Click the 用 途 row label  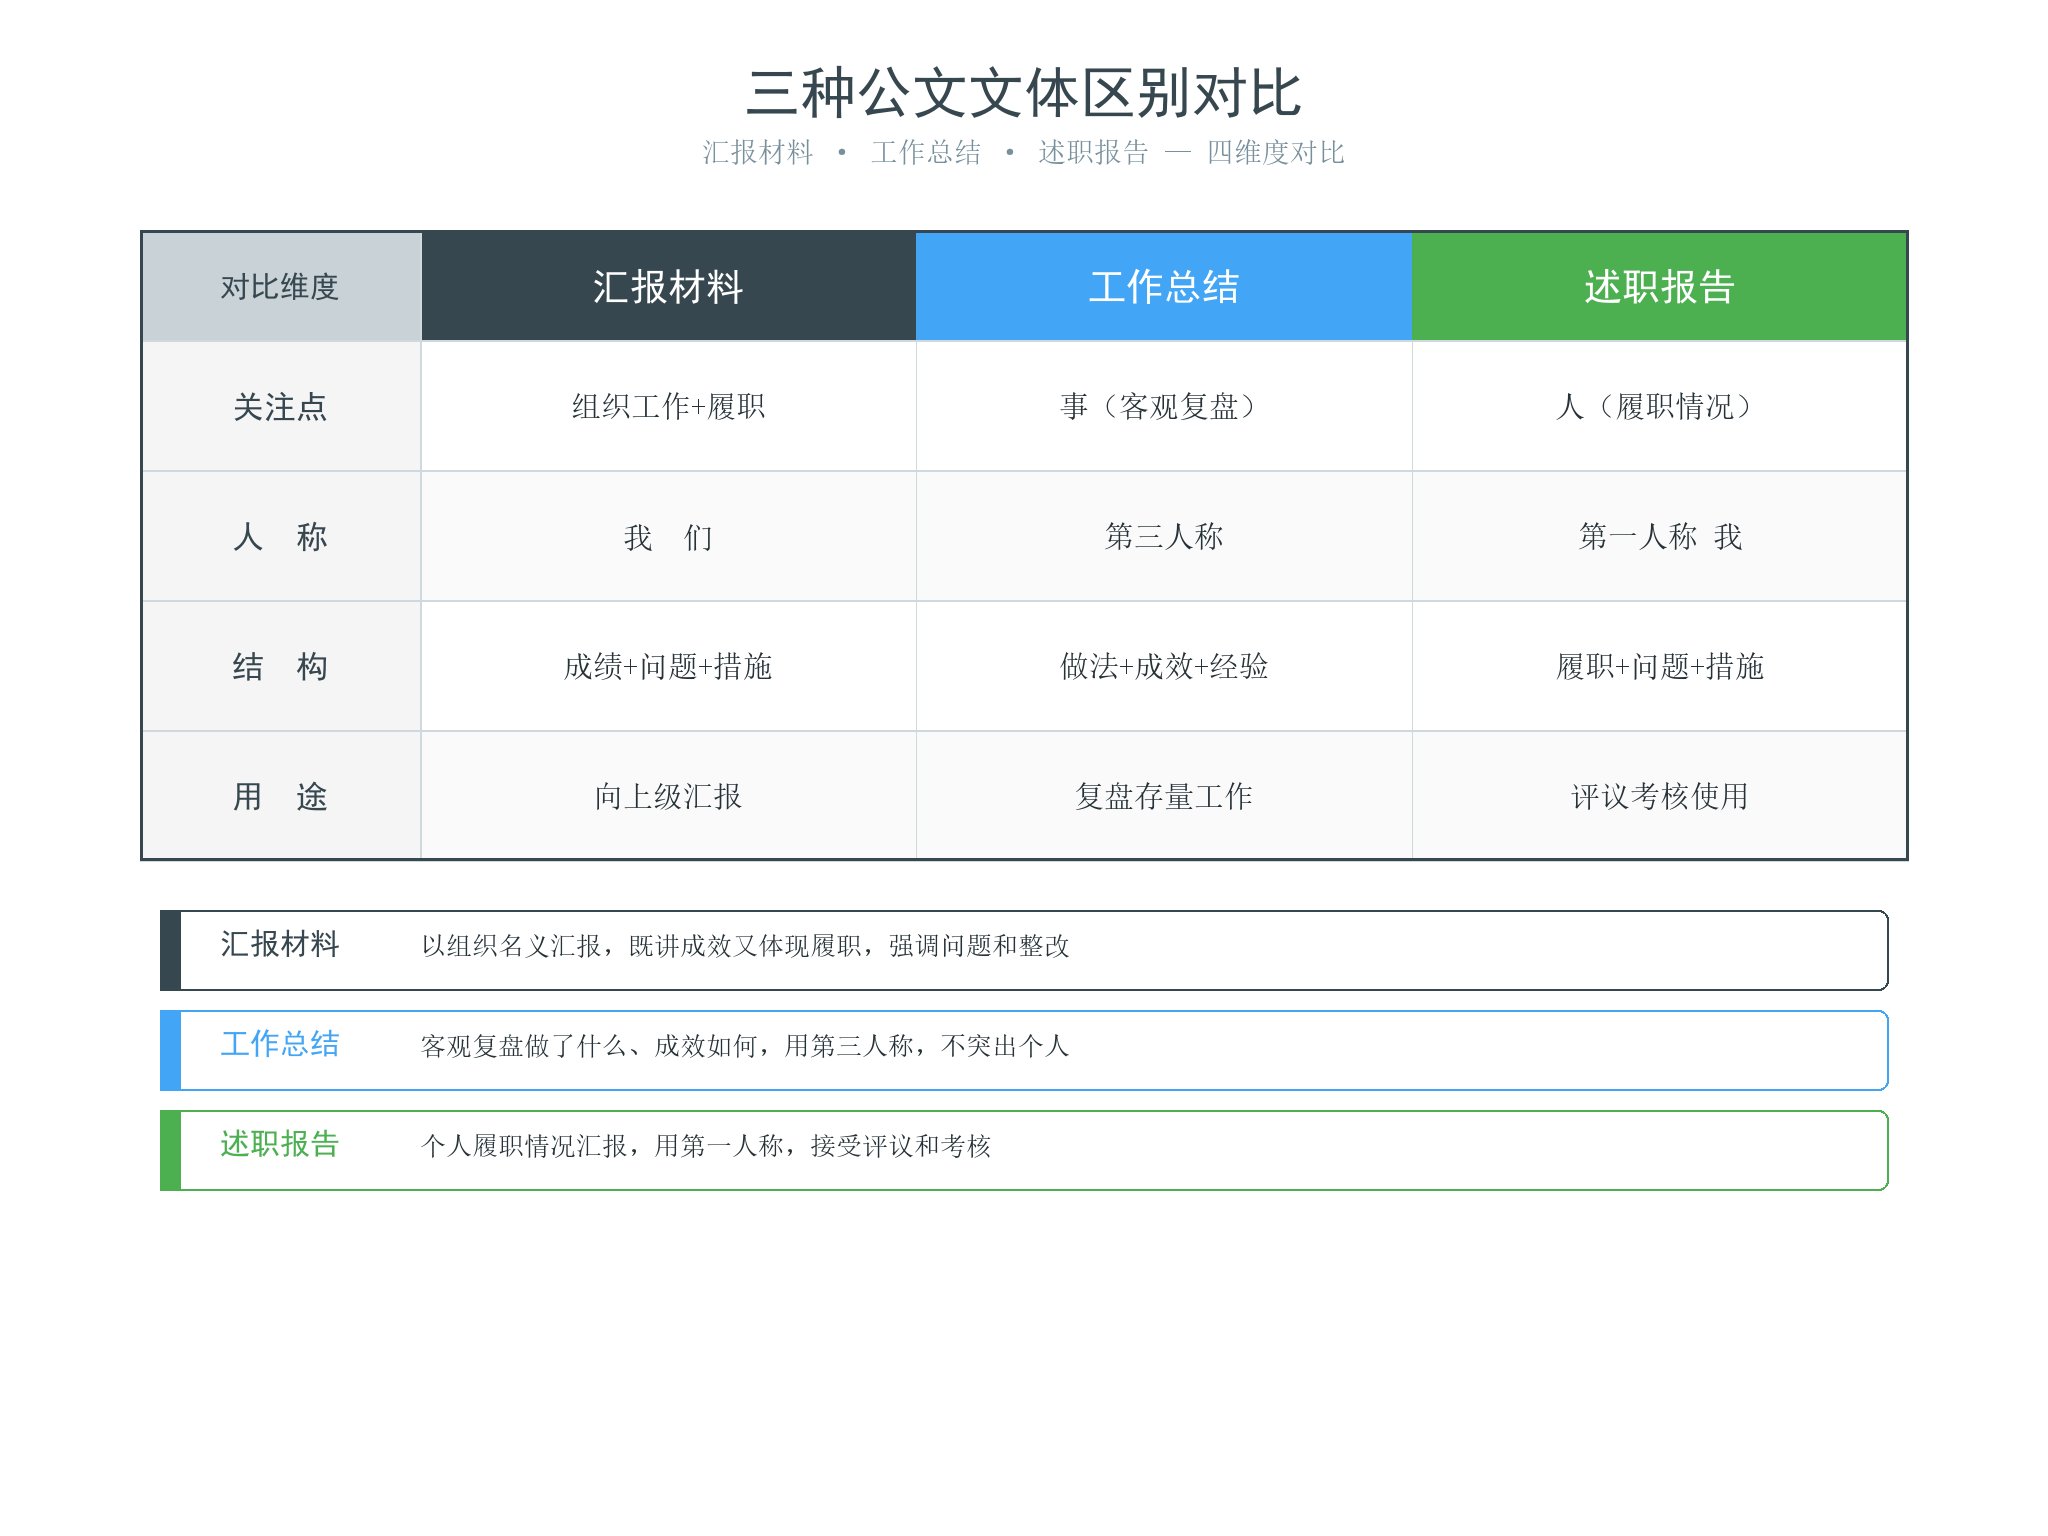280,797
